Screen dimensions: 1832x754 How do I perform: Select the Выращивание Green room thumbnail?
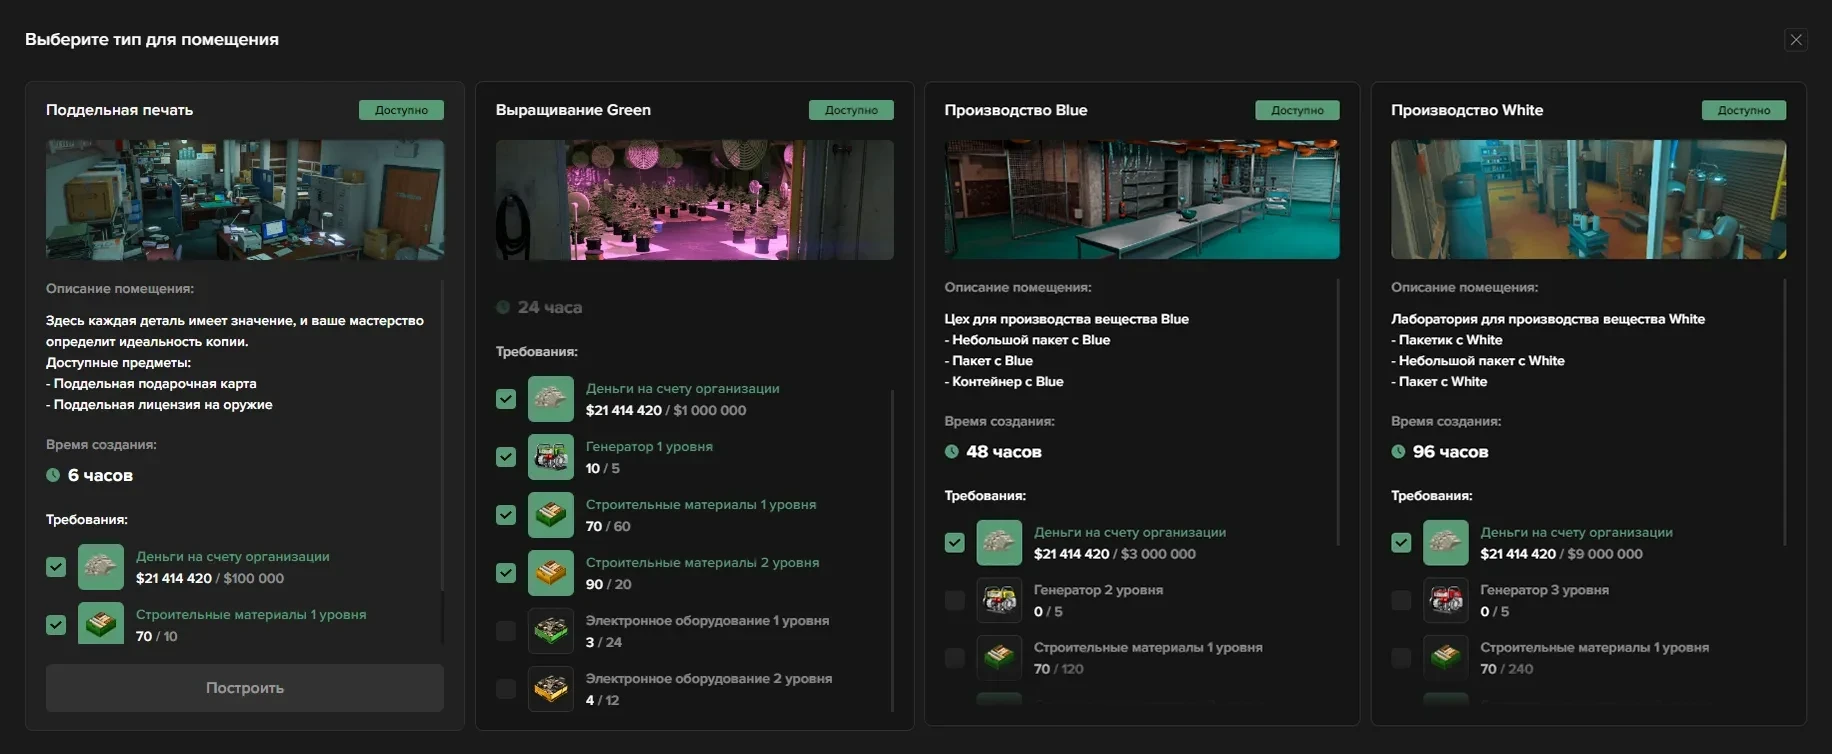[694, 200]
